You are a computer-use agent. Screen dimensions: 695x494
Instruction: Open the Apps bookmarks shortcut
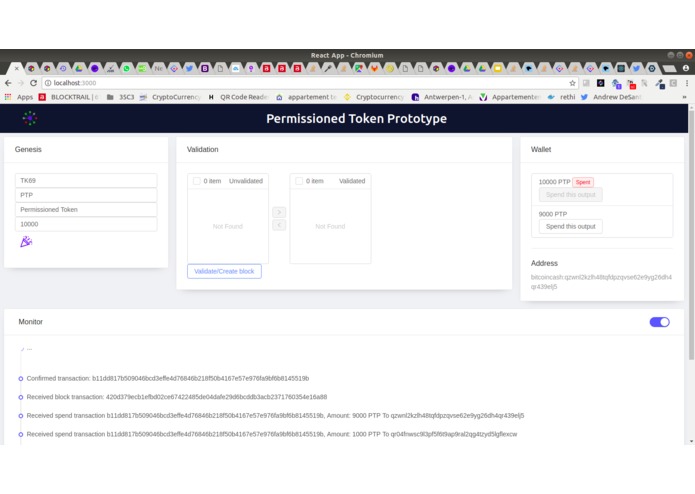click(19, 97)
